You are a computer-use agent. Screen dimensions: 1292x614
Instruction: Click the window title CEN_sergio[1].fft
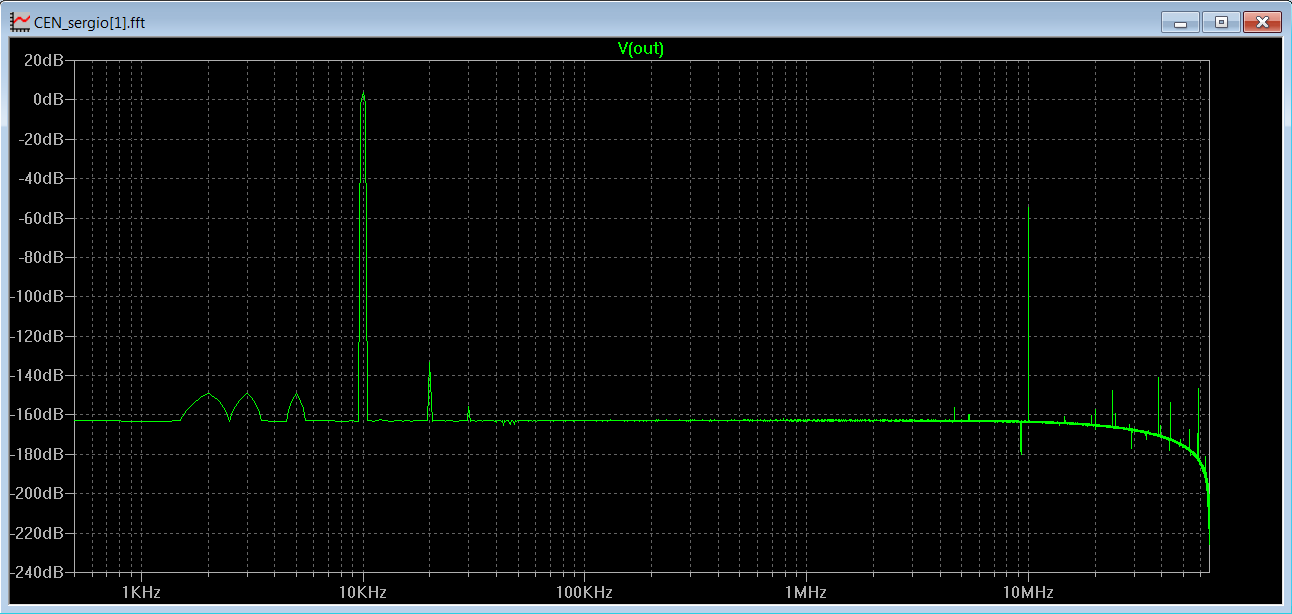(x=90, y=22)
